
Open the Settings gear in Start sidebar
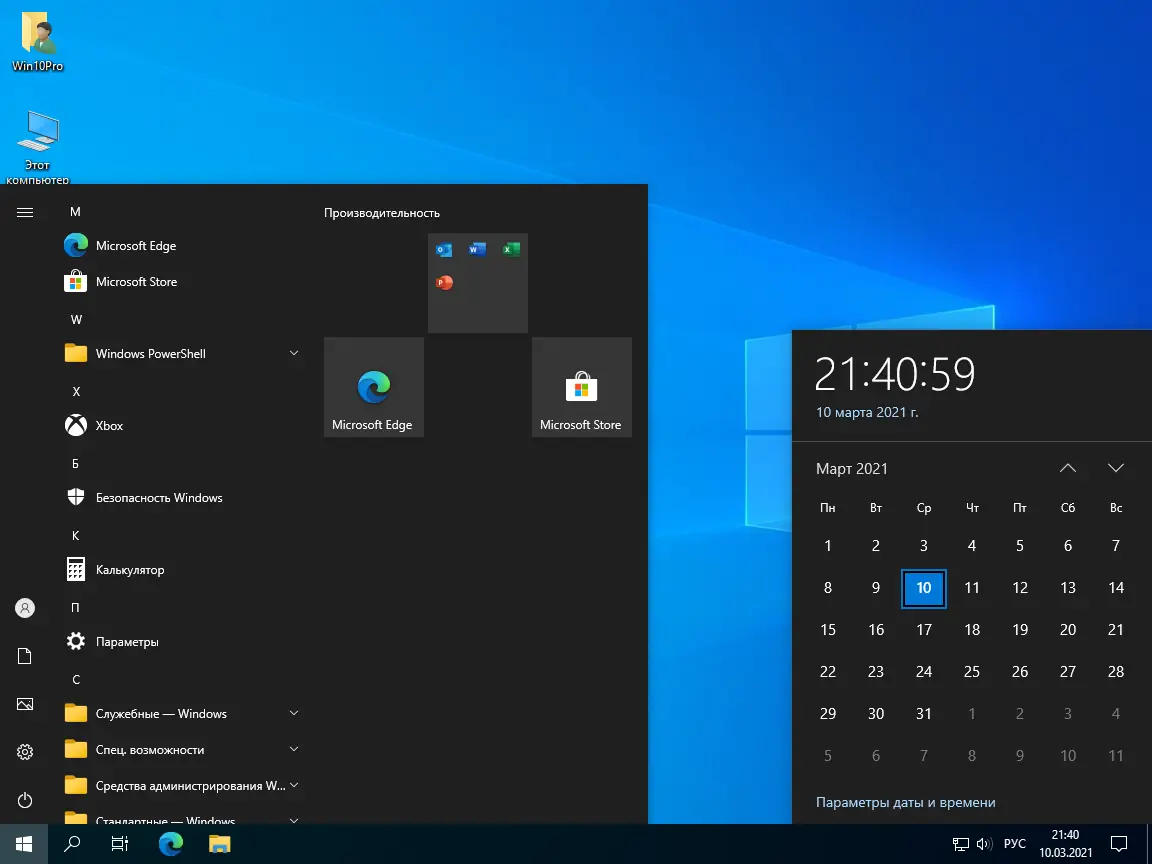point(24,751)
